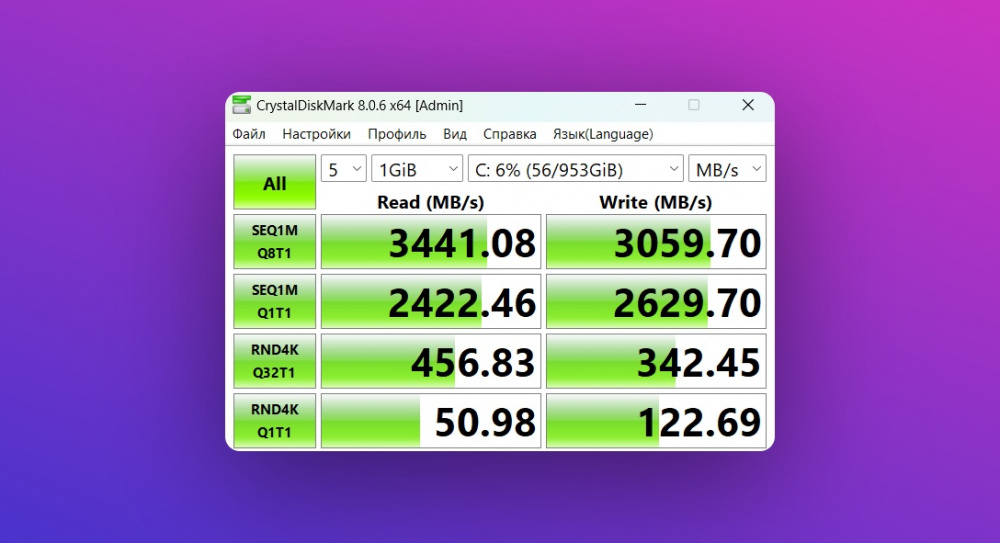Expand the 1GiB test size dropdown
The height and width of the screenshot is (543, 1000).
(x=417, y=169)
